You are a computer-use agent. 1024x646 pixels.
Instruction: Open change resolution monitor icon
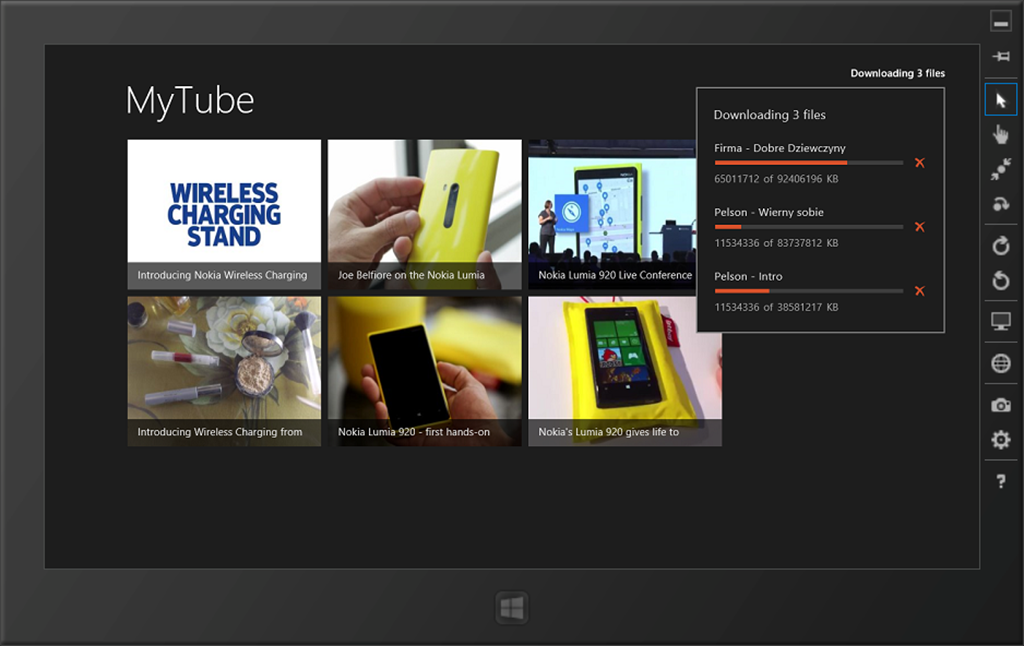coord(1000,321)
